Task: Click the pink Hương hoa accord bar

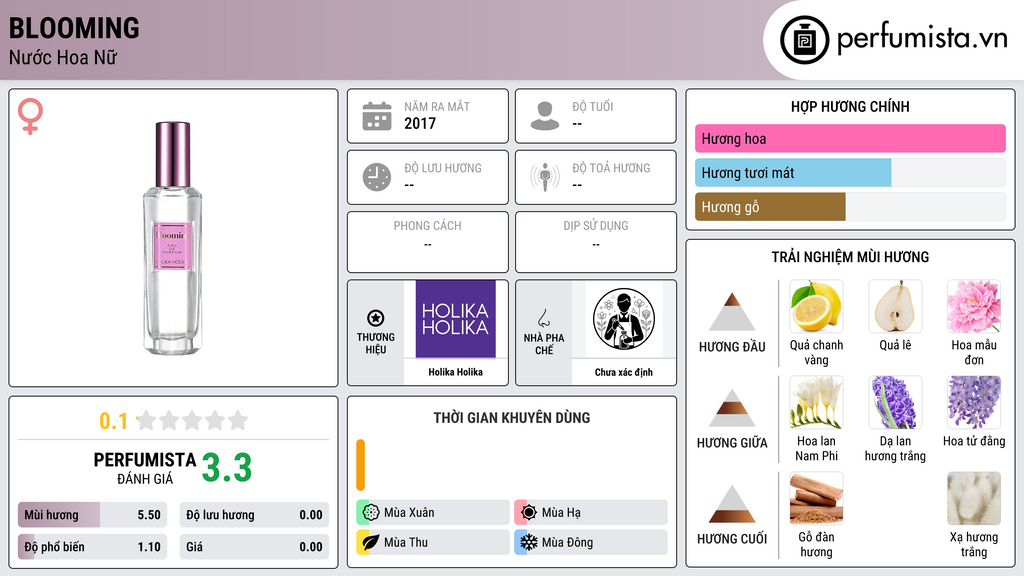Action: click(850, 138)
